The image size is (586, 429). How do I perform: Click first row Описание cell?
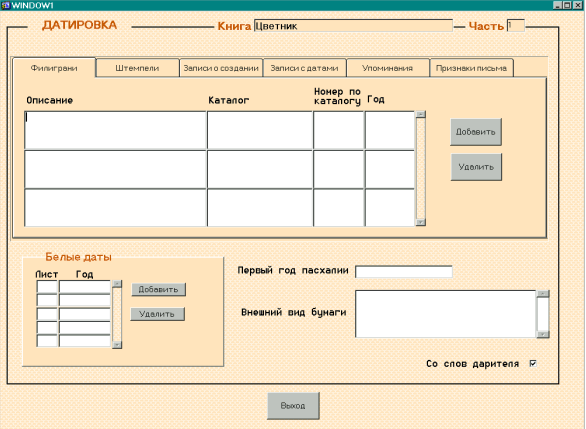point(115,130)
